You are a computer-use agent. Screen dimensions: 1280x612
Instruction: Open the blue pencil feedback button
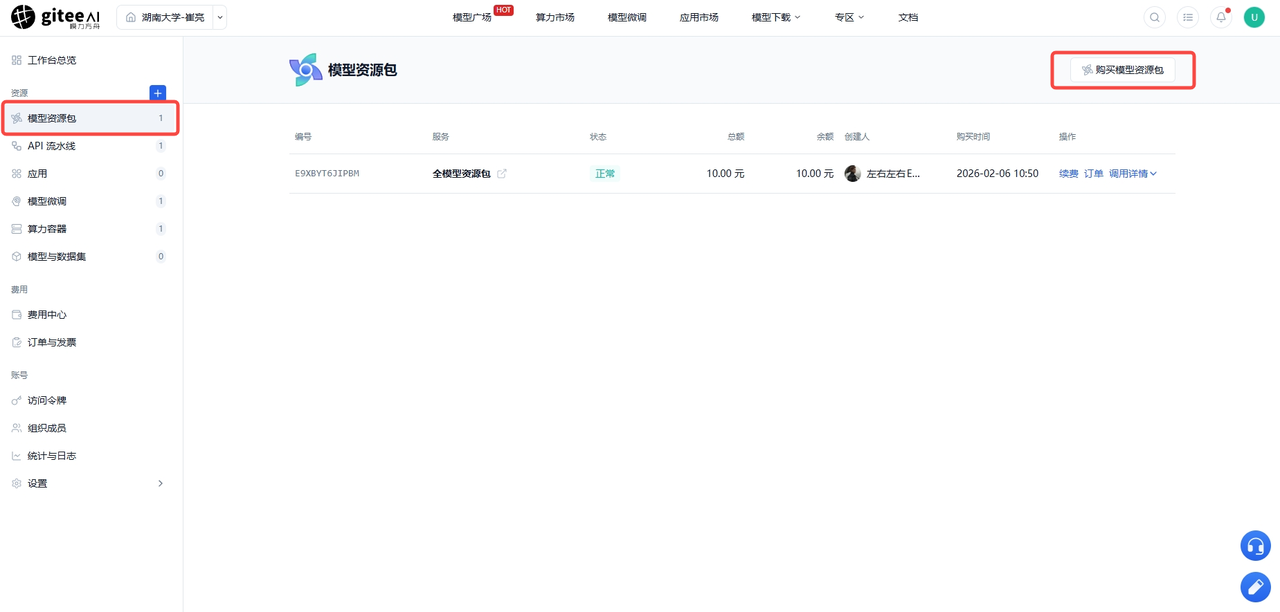[1255, 587]
